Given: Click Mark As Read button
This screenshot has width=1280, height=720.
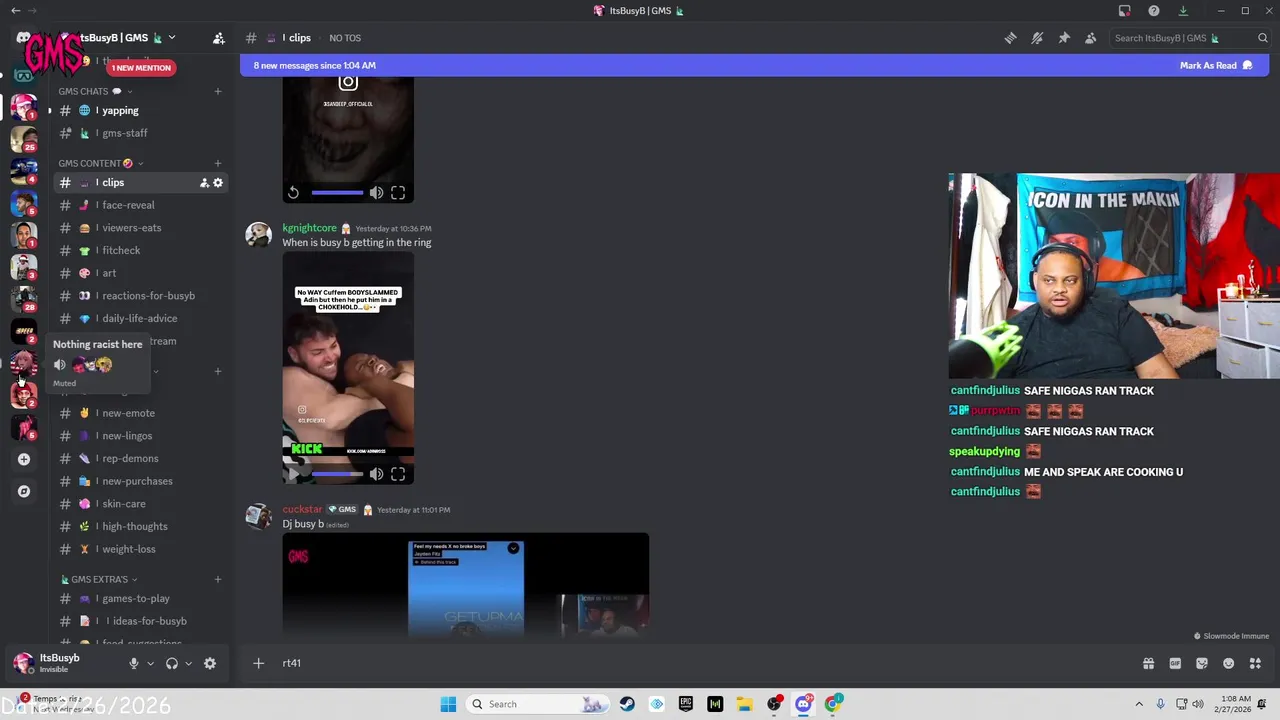Looking at the screenshot, I should click(1215, 65).
